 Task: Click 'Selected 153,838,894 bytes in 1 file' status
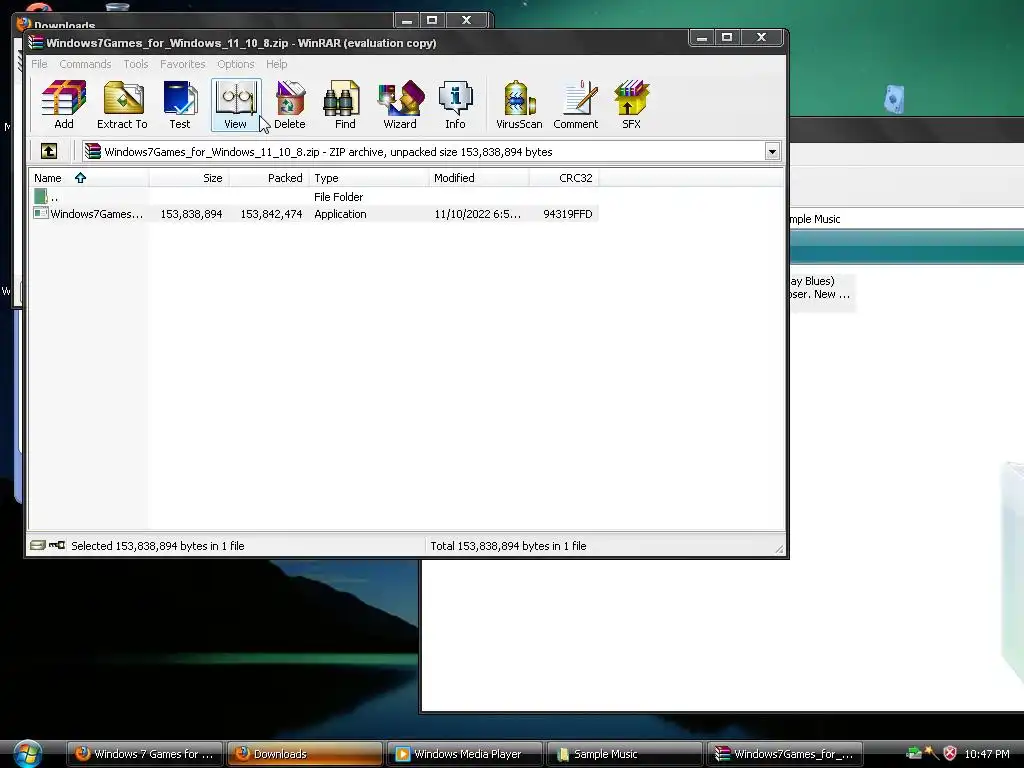(157, 546)
